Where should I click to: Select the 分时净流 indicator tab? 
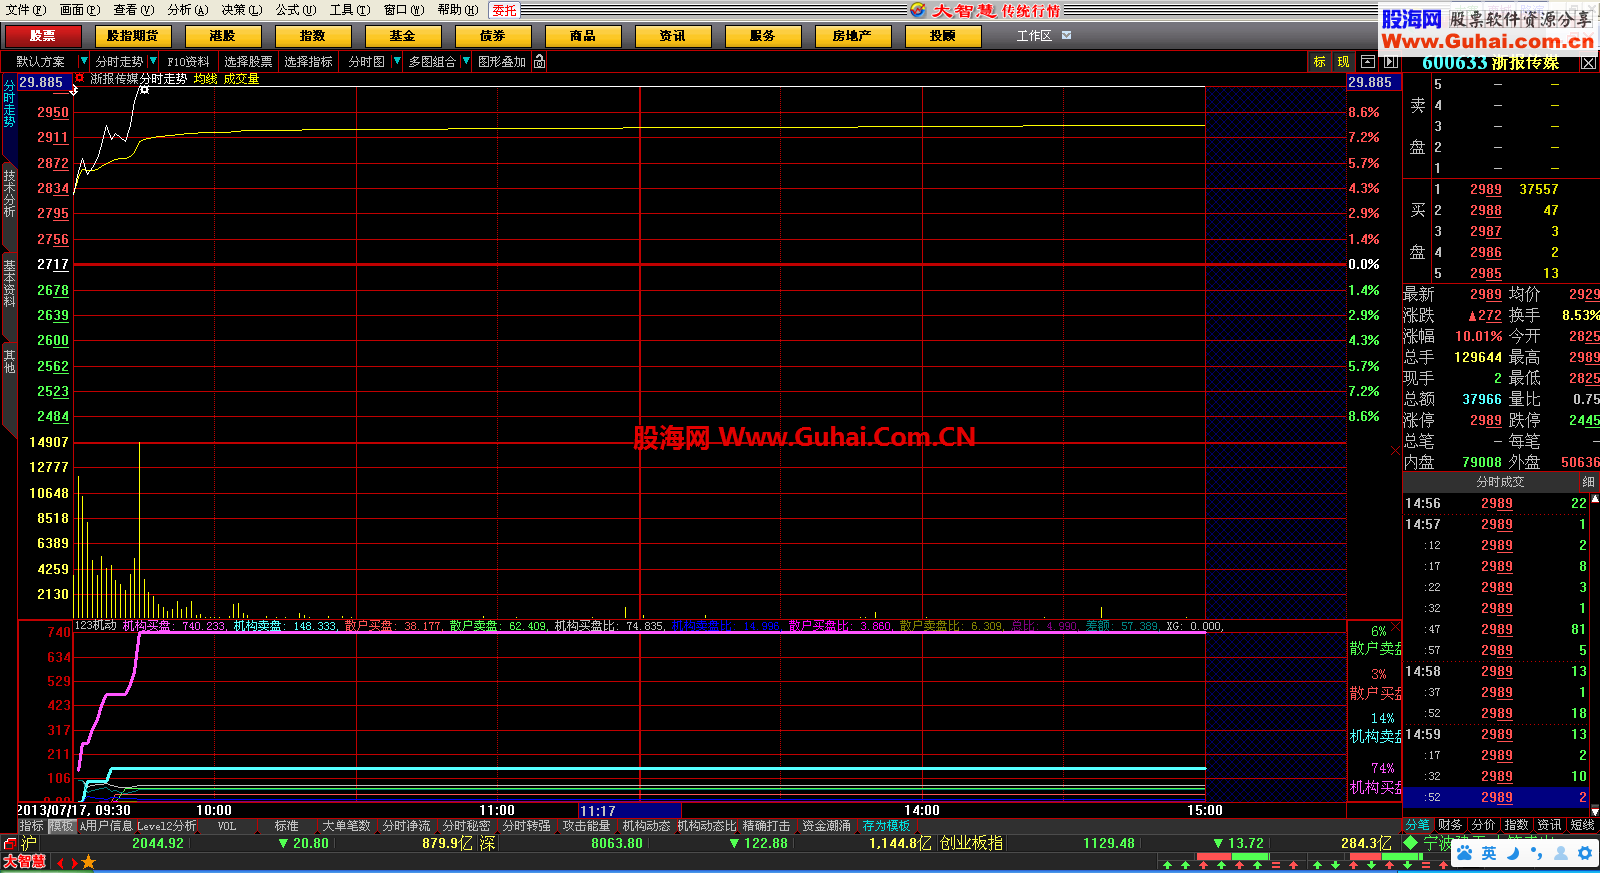[406, 826]
